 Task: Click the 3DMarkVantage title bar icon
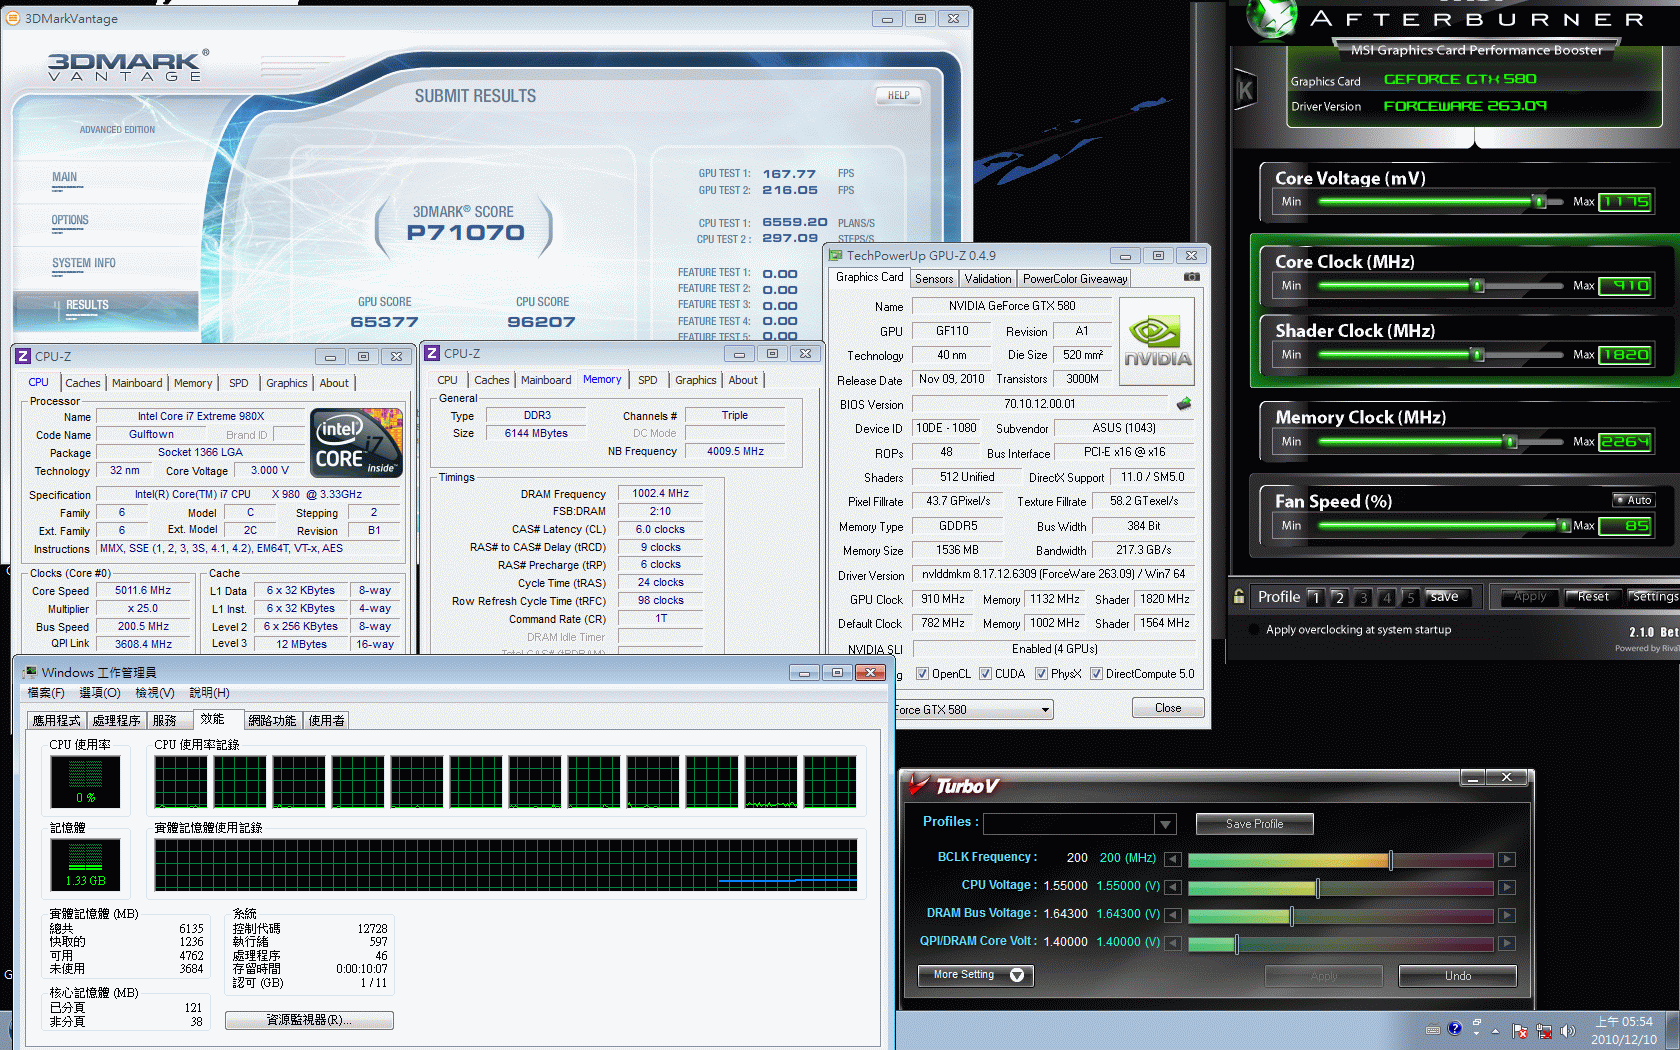click(x=13, y=18)
